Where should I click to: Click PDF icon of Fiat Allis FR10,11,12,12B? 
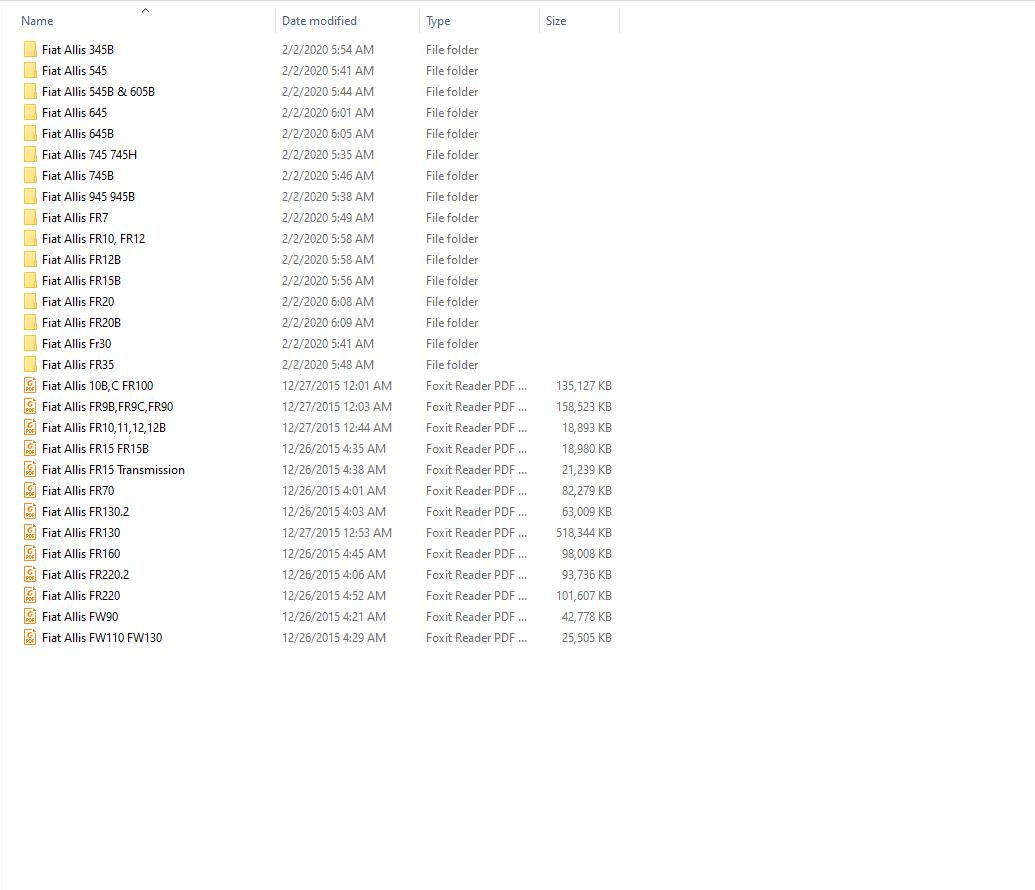coord(30,428)
